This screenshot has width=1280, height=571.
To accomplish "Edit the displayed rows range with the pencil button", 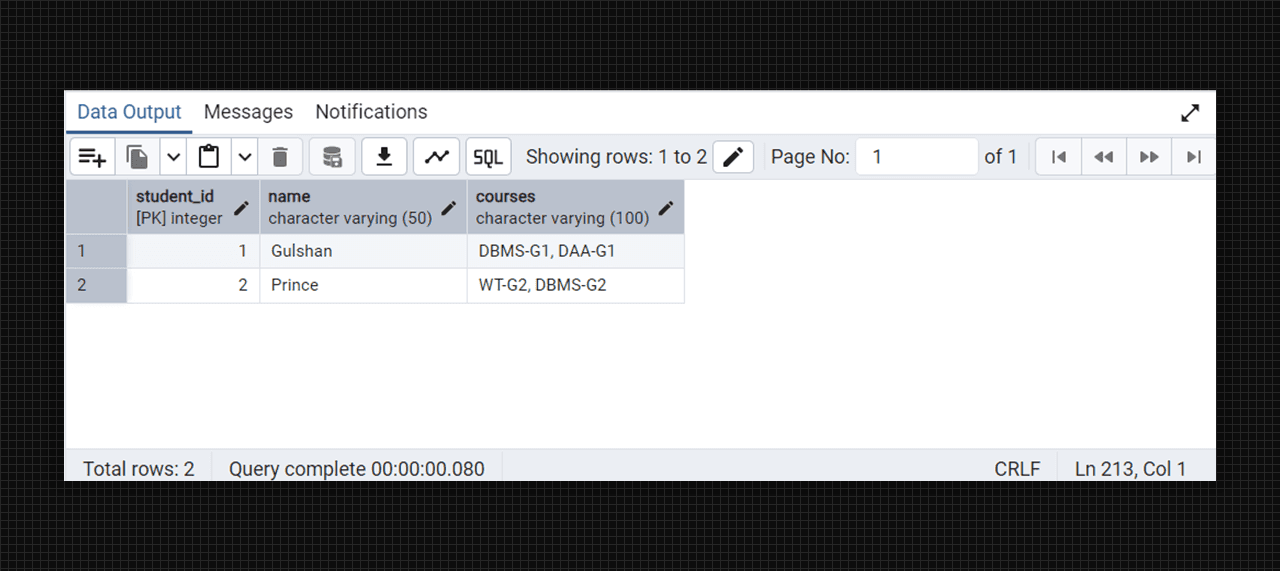I will 733,157.
